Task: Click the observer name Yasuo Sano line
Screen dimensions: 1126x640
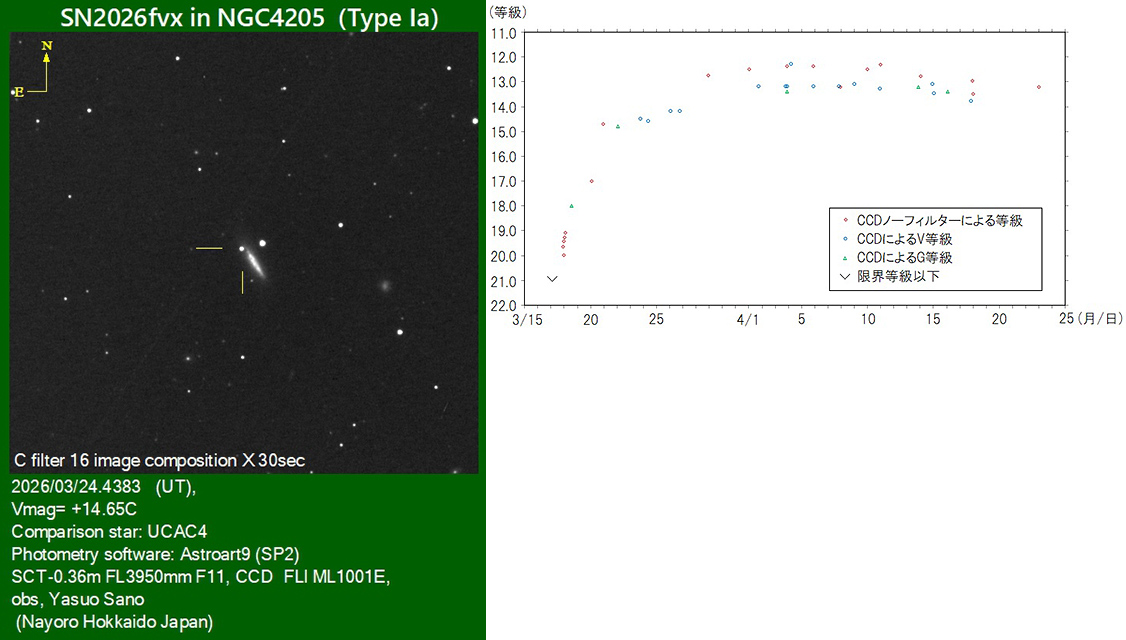Action: click(x=78, y=599)
